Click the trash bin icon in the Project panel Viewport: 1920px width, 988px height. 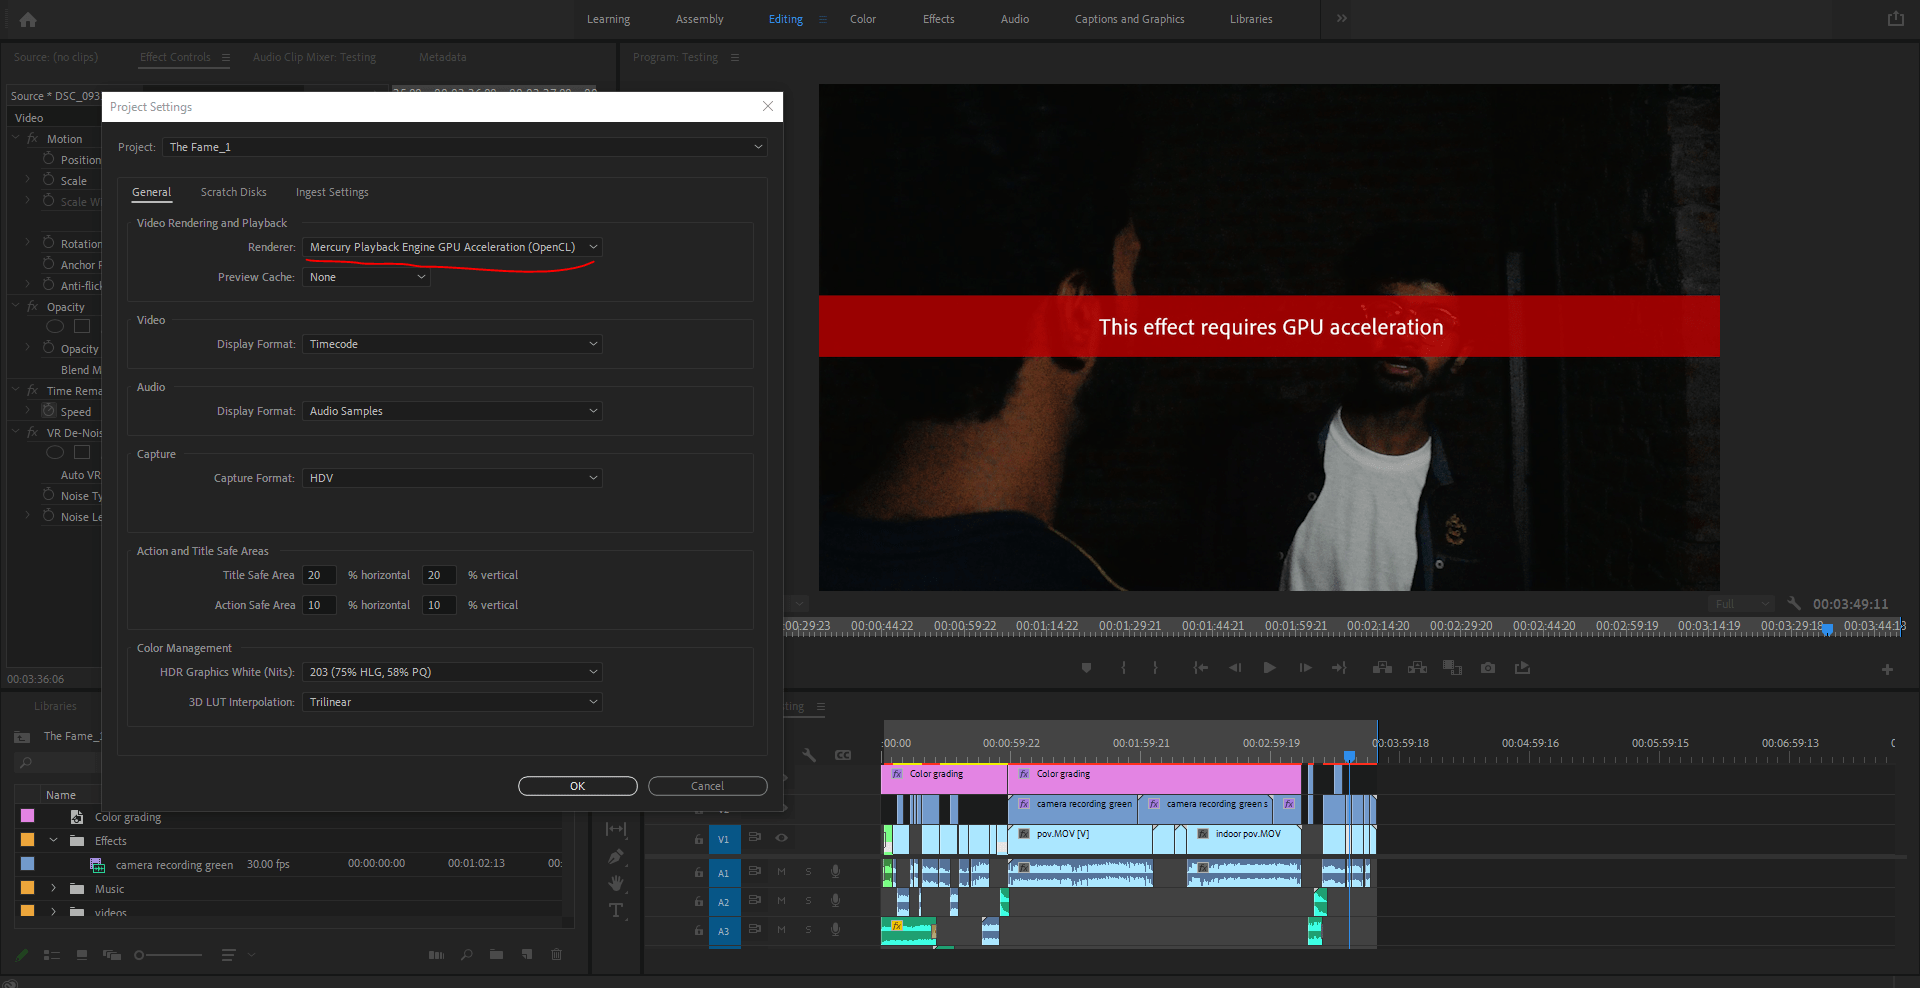click(x=557, y=955)
